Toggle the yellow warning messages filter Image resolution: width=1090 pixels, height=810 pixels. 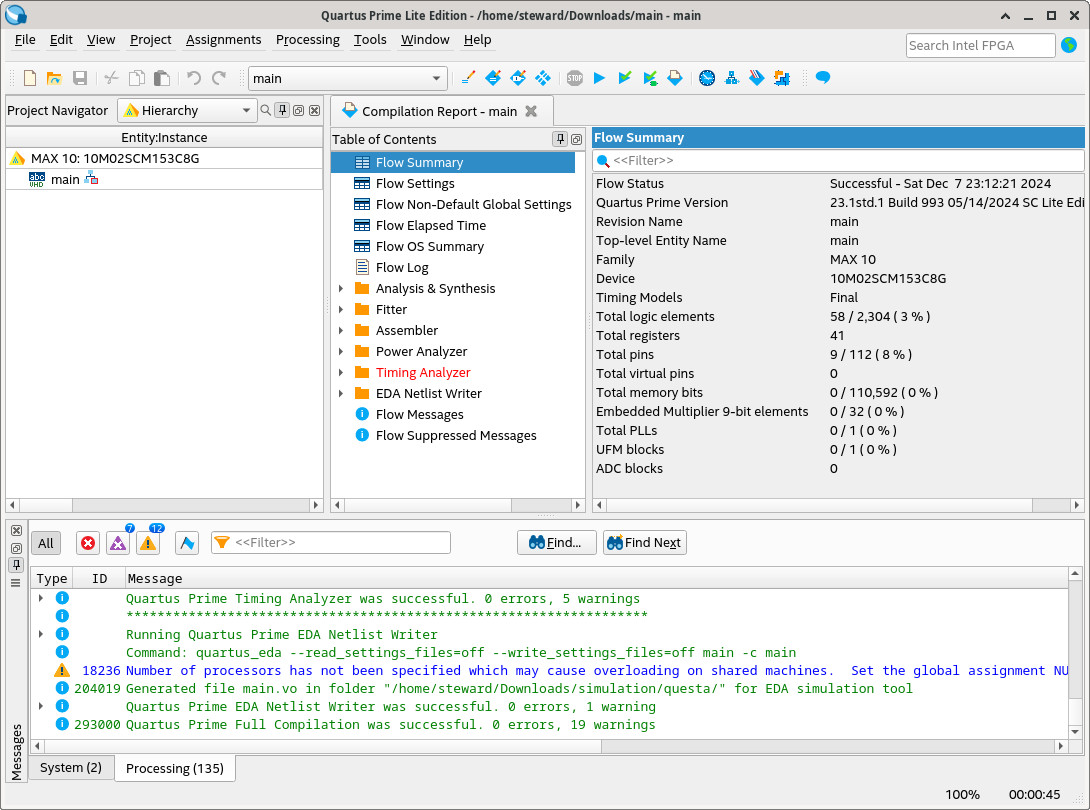[148, 543]
